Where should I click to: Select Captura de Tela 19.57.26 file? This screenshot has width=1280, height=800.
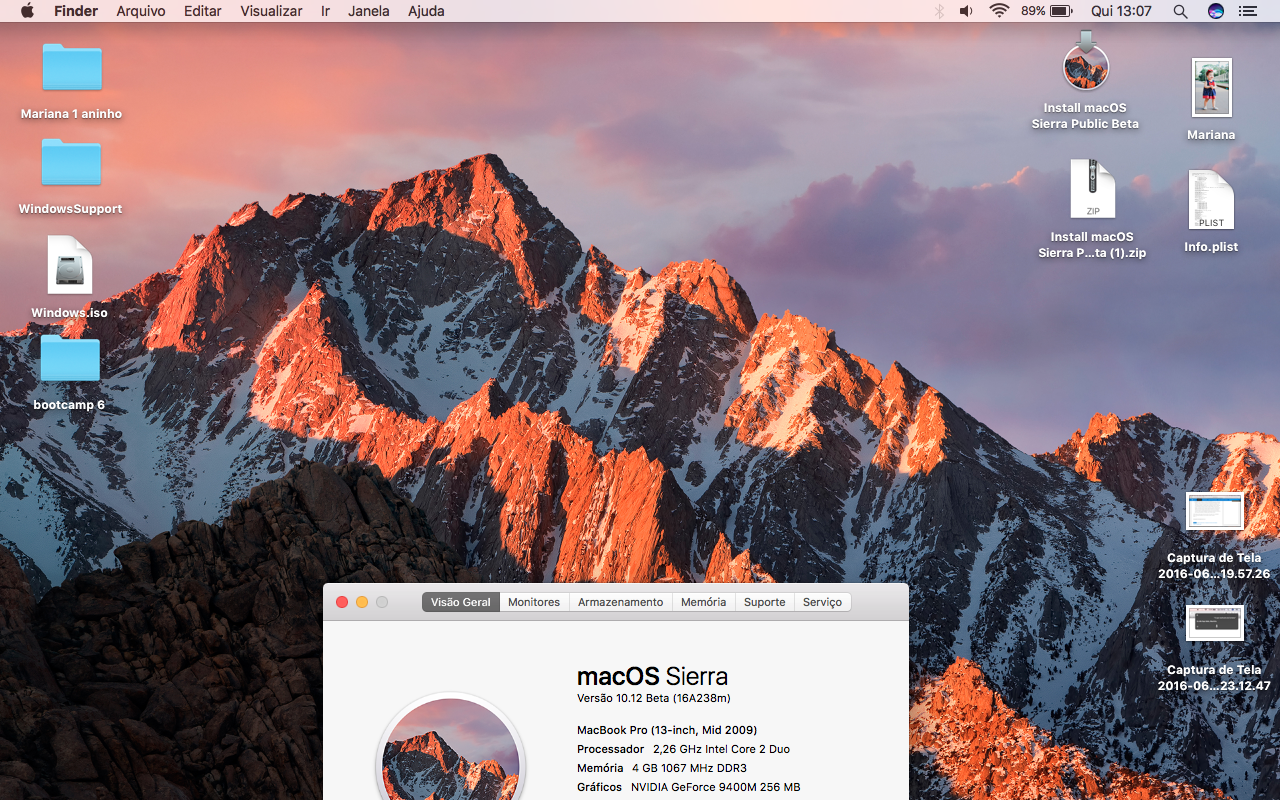[1214, 536]
